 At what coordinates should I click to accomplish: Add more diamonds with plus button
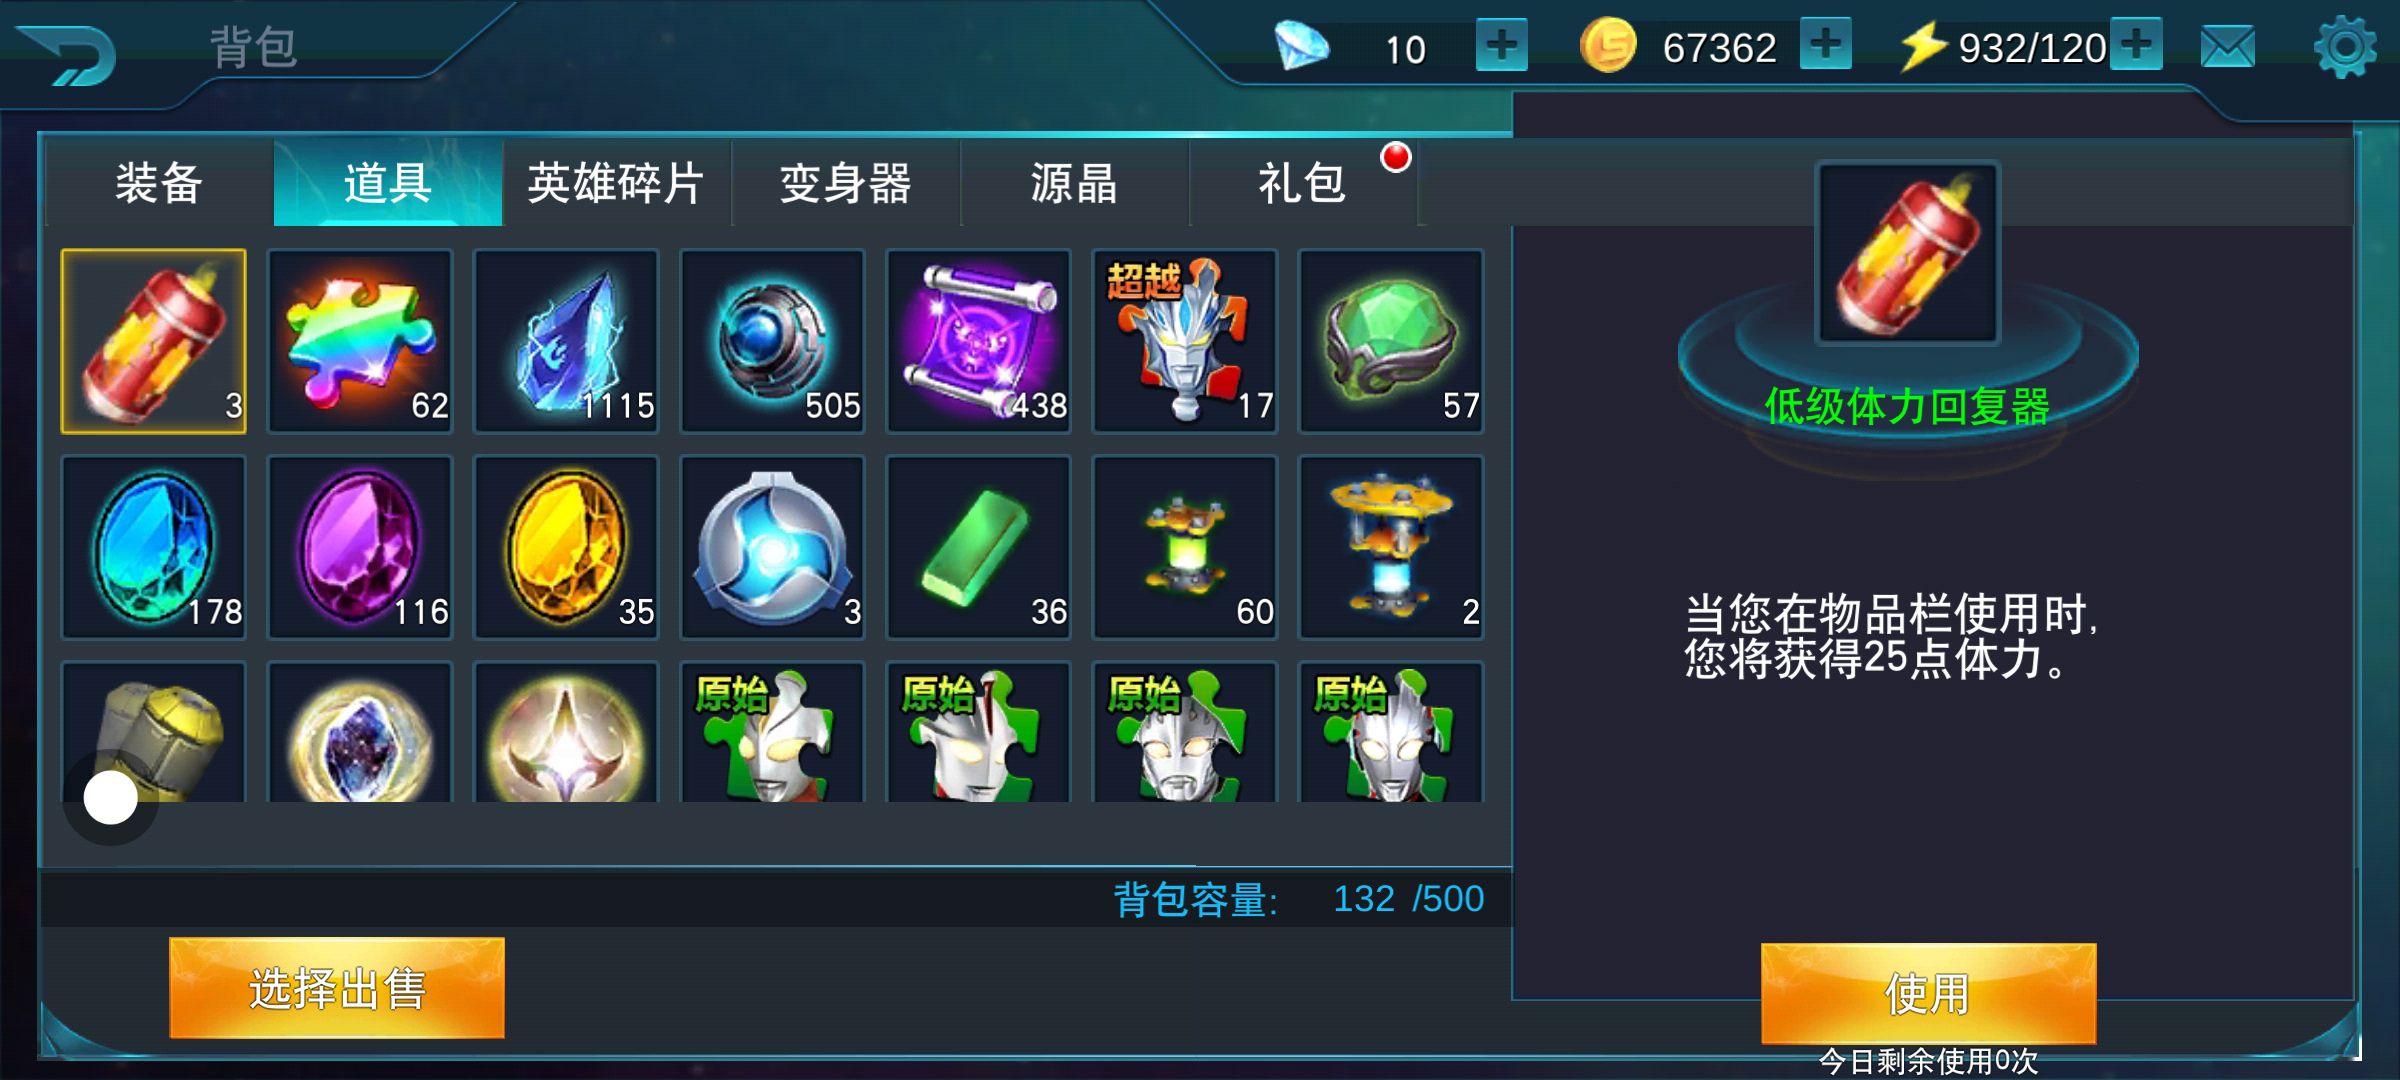[1502, 45]
